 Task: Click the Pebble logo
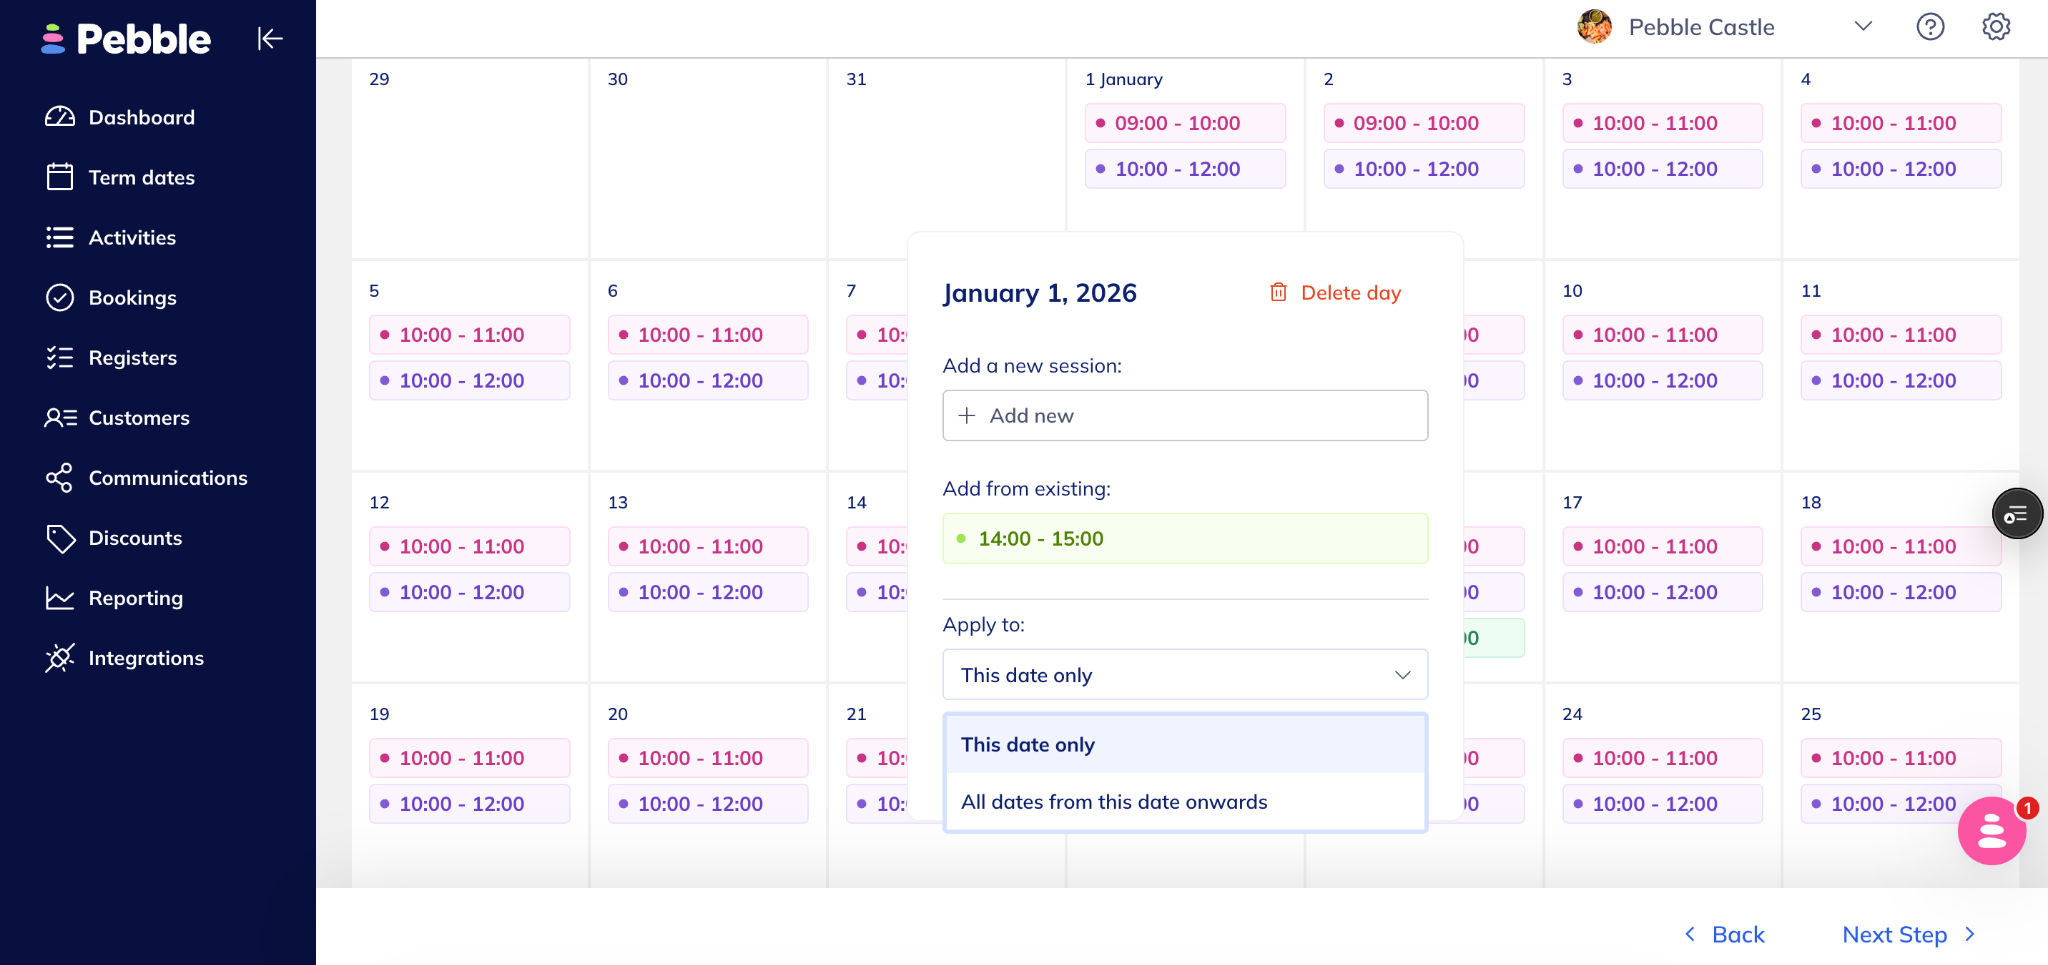tap(126, 39)
